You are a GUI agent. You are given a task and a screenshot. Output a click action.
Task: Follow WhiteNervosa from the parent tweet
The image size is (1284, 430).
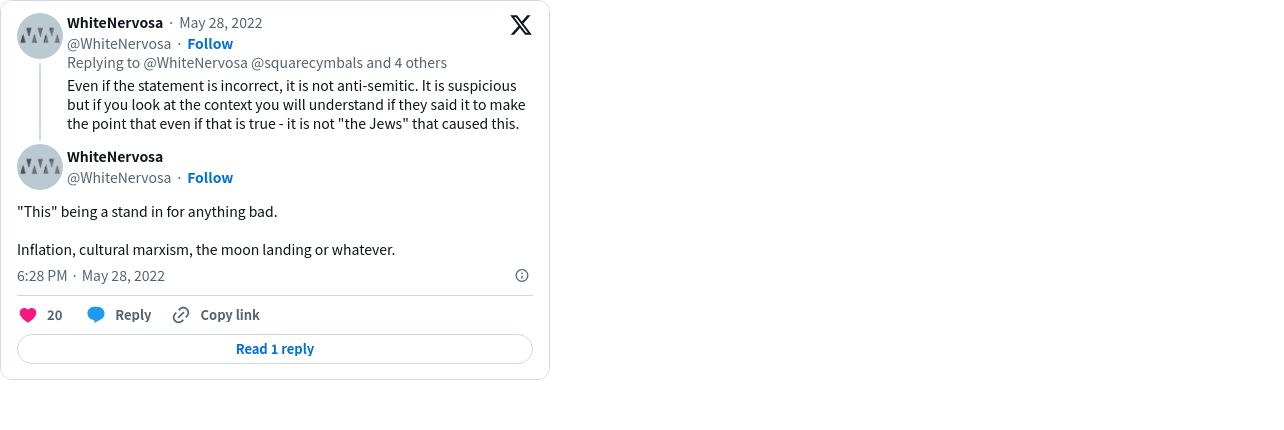tap(210, 44)
